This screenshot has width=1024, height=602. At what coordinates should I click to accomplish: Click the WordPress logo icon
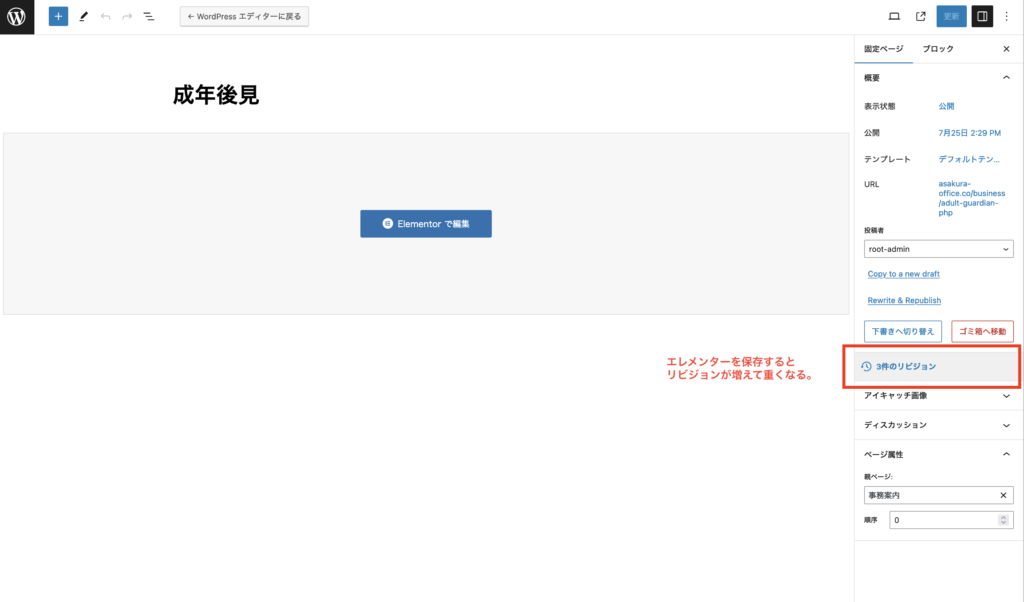point(17,17)
